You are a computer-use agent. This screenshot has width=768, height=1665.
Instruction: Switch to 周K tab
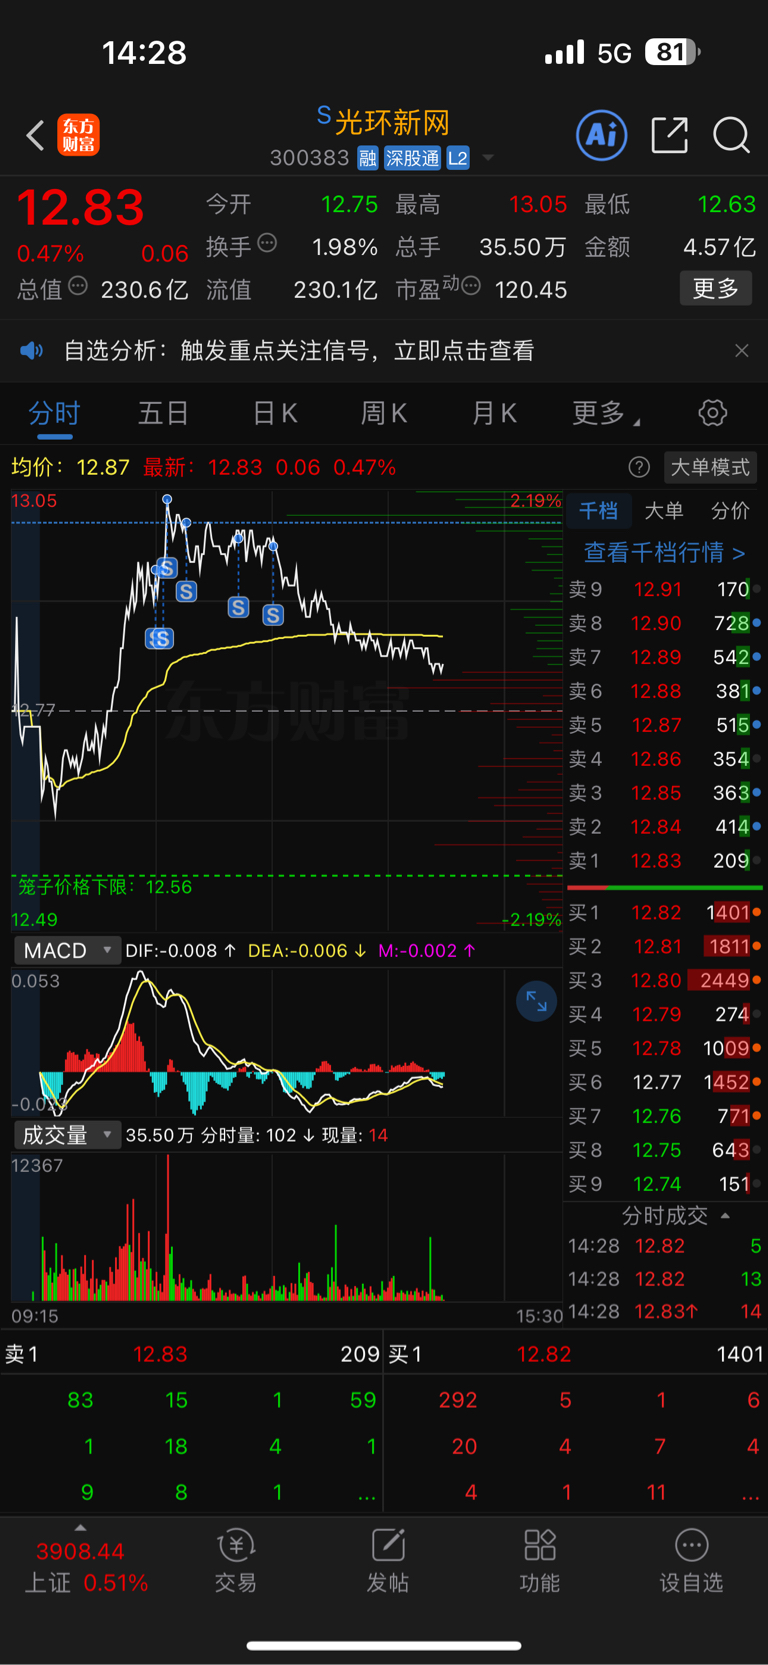coord(384,413)
